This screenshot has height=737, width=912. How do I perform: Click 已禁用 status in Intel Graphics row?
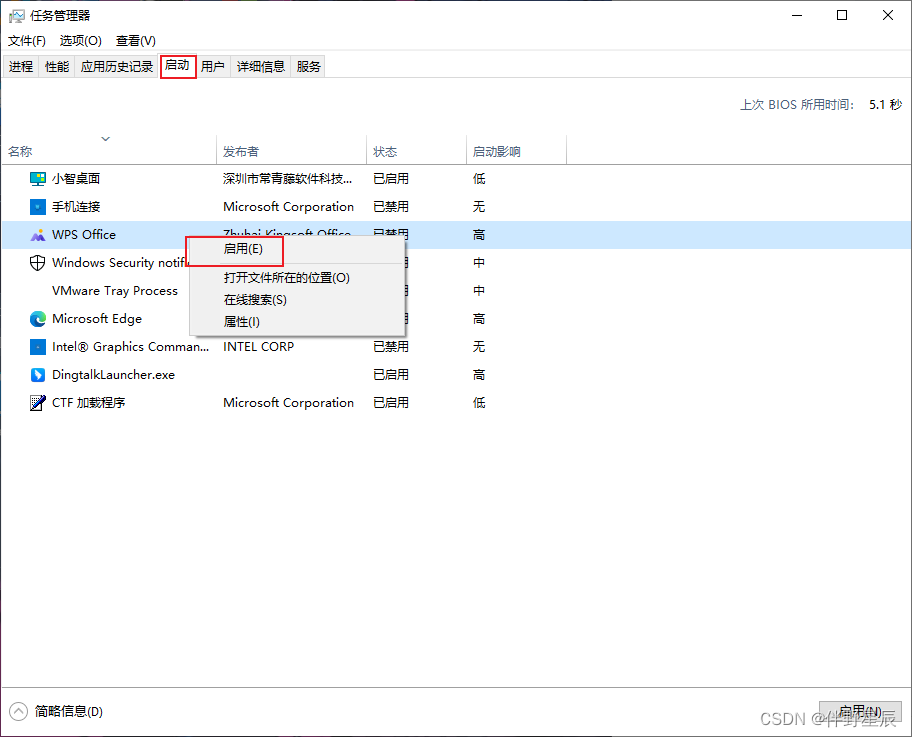coord(391,347)
